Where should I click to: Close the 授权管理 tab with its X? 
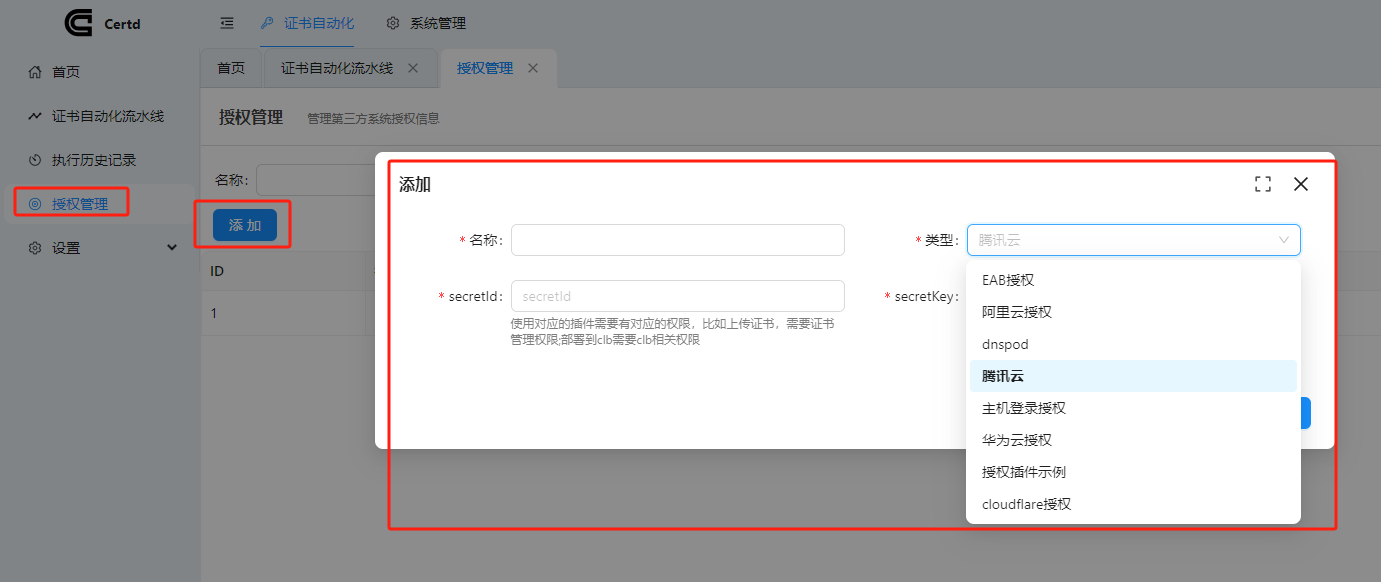click(533, 68)
